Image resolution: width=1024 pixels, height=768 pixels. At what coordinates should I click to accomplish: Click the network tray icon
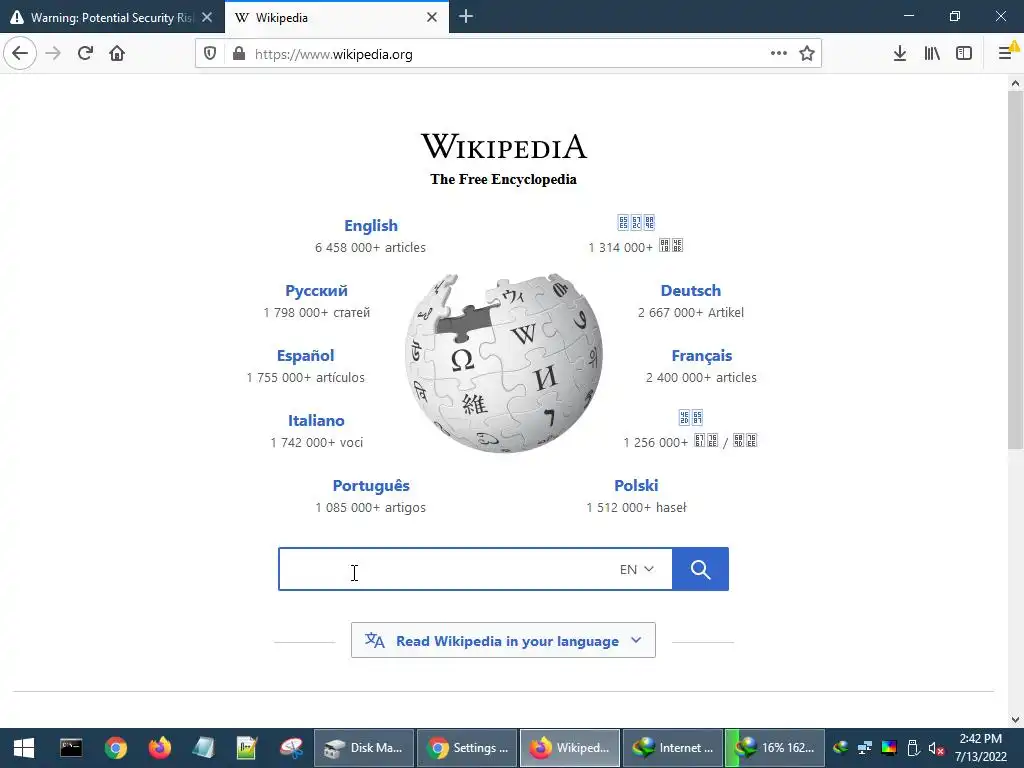(x=865, y=748)
